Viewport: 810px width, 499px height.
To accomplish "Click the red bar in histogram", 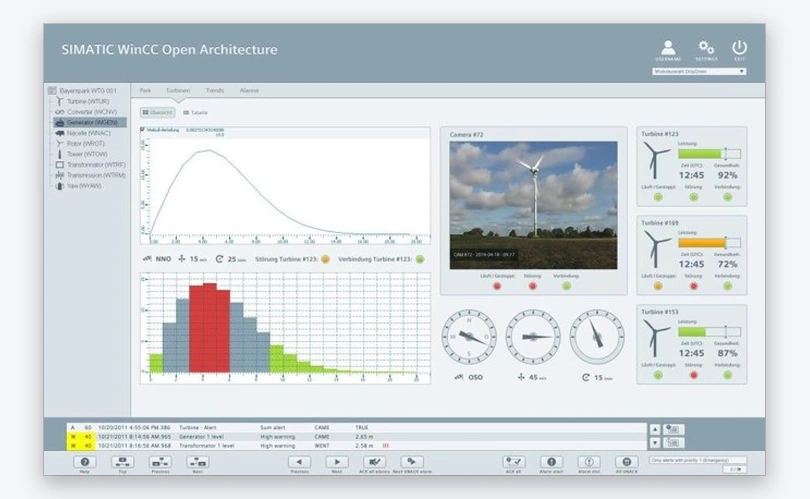I will pos(209,328).
